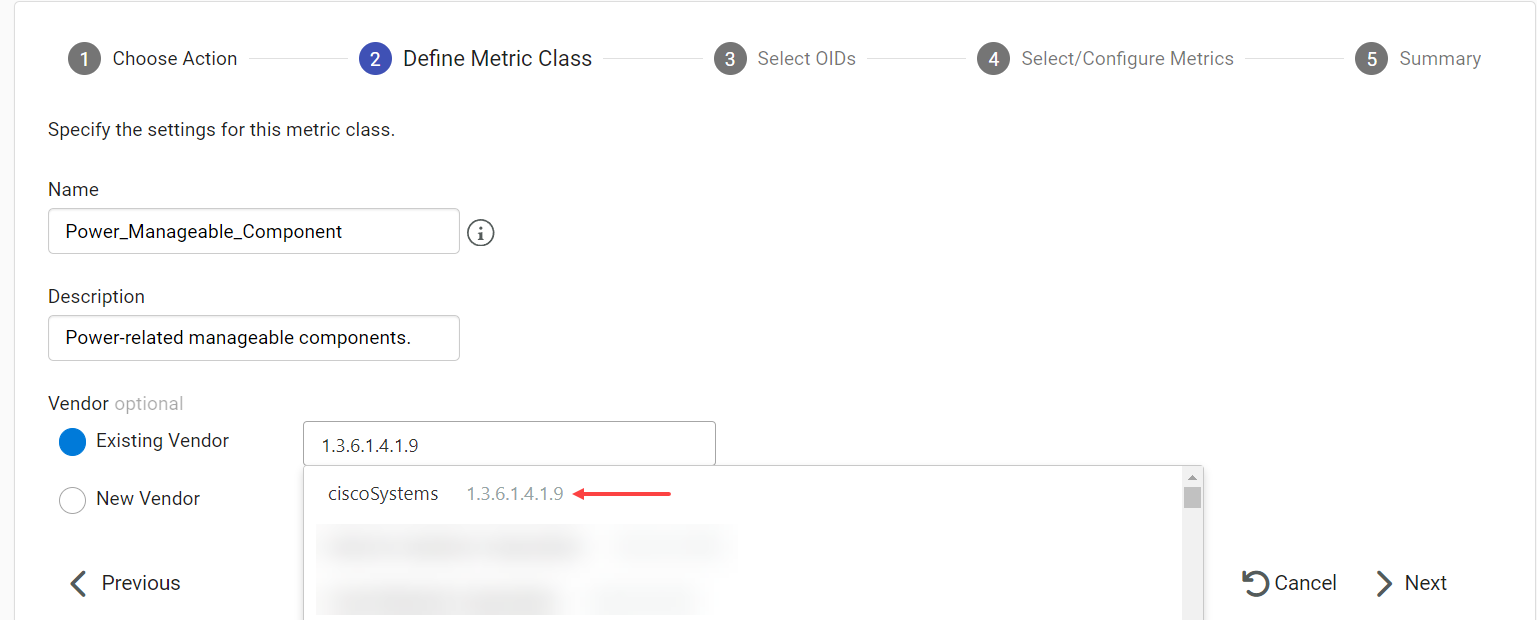Select the New Vendor radio button
Screen dimensions: 1537x620
[73, 499]
